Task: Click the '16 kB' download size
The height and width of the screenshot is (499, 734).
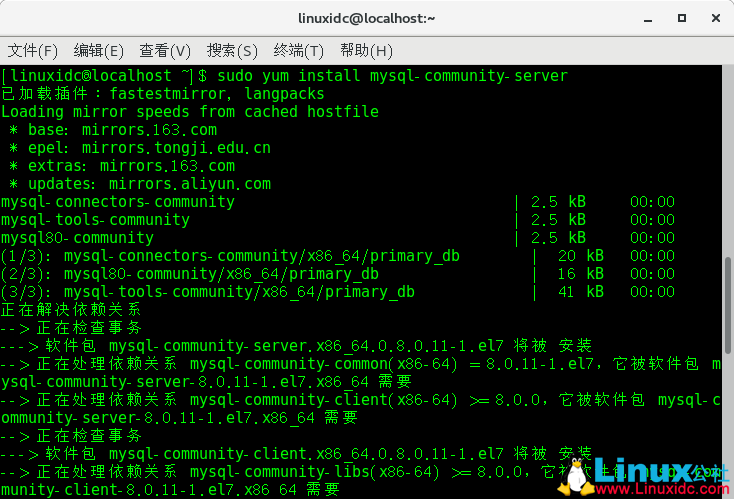Action: click(580, 274)
